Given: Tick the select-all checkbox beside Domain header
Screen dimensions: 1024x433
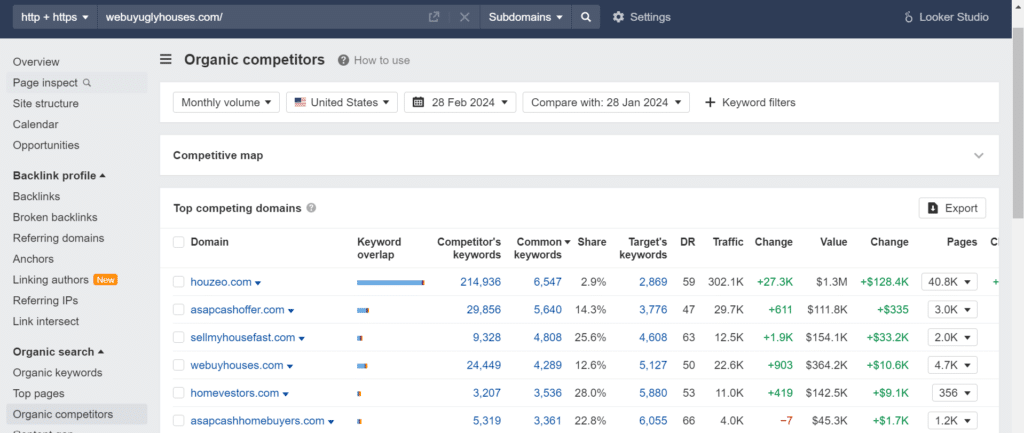Looking at the screenshot, I should coord(179,242).
